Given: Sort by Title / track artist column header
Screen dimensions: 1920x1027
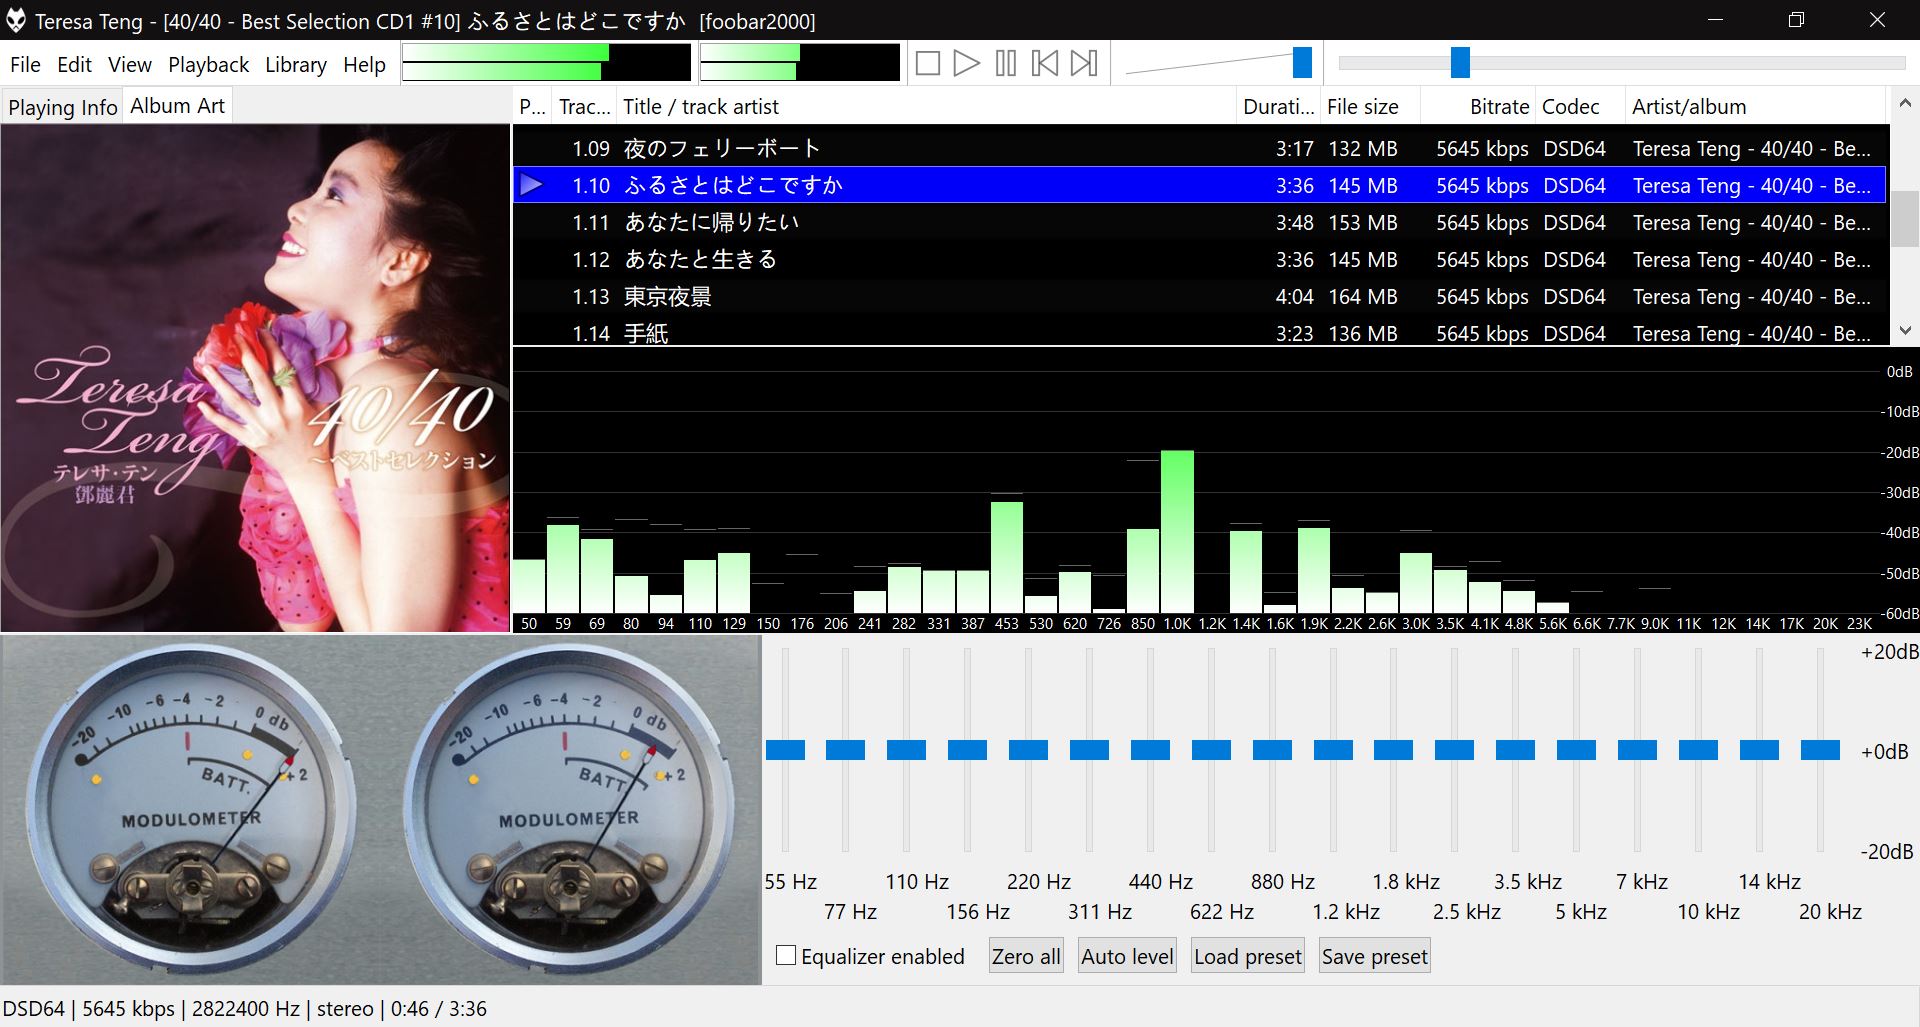Looking at the screenshot, I should tap(925, 106).
